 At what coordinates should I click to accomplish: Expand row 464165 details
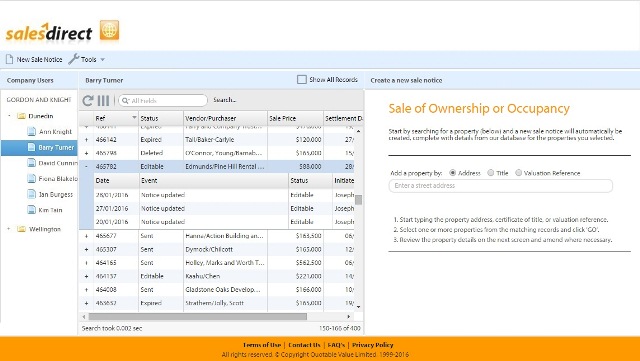[86, 263]
